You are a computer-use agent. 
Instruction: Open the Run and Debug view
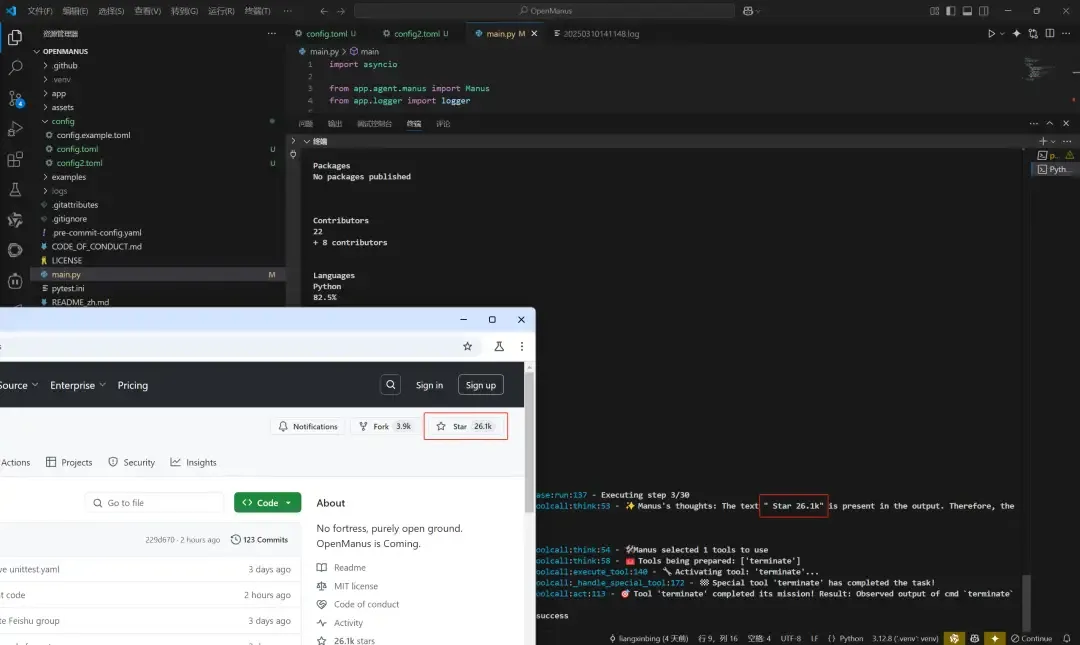(15, 129)
